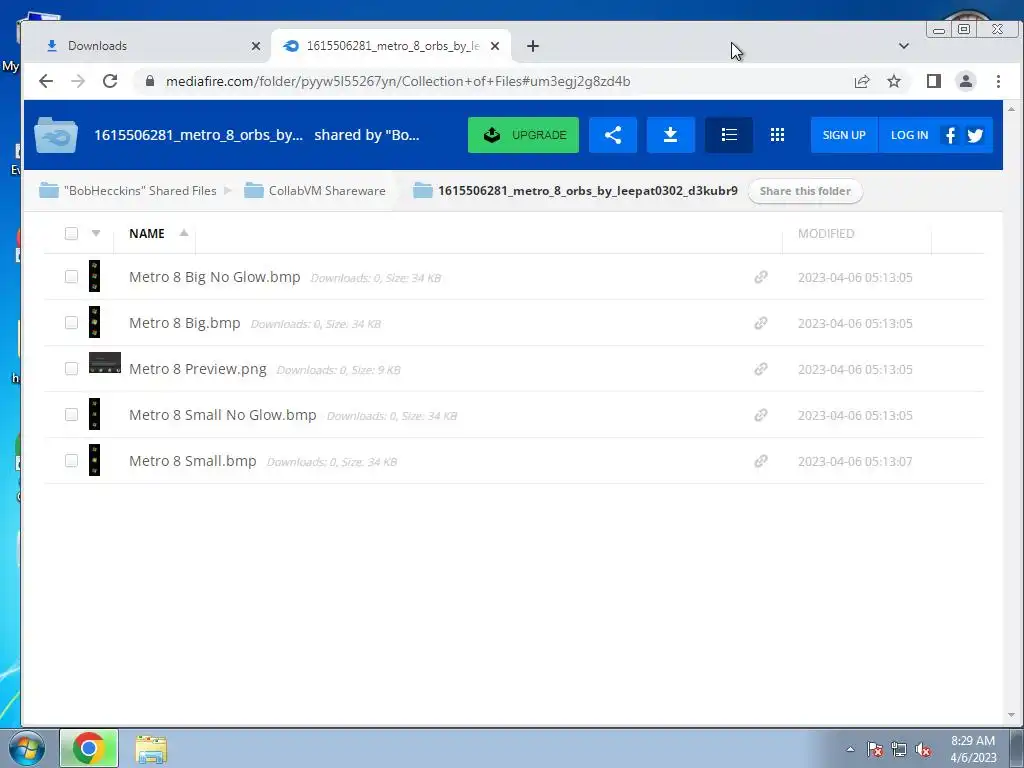
Task: Click the address bar URL field
Action: (398, 81)
